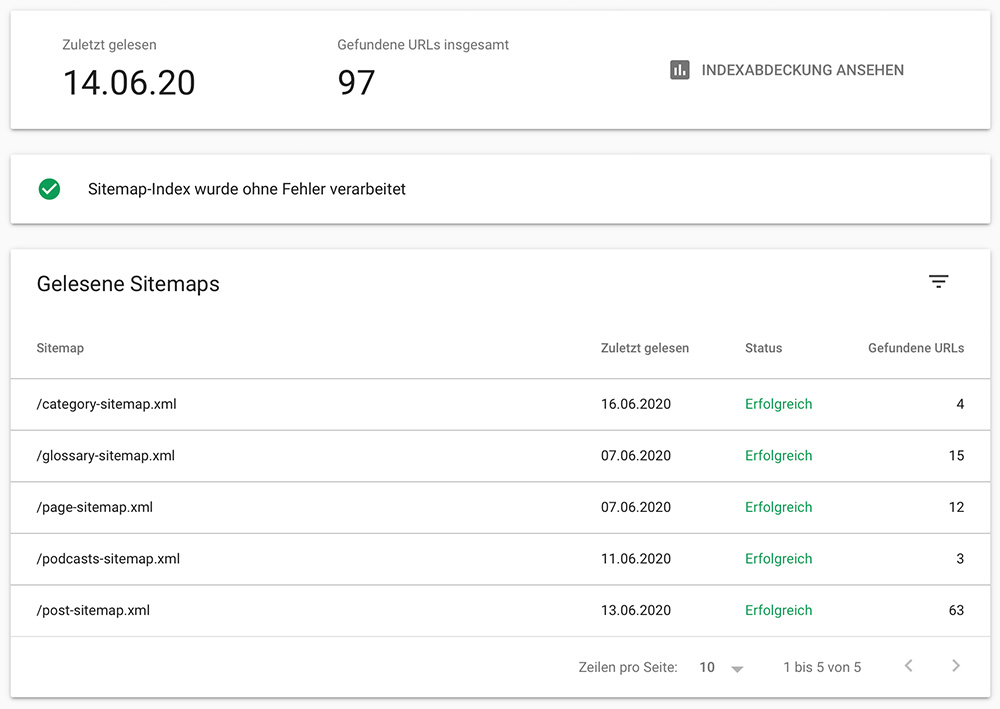Click the green checkmark status icon
1000x709 pixels.
click(x=49, y=189)
